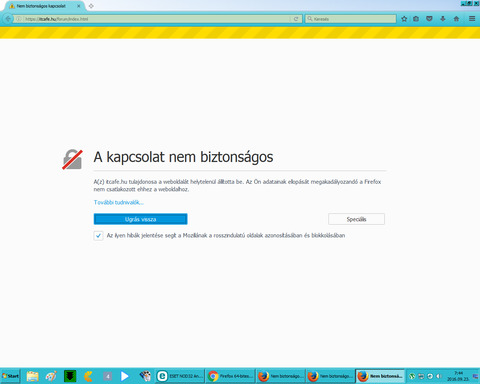480x384 pixels.
Task: Show bookmarks list icon in toolbar
Action: click(416, 19)
